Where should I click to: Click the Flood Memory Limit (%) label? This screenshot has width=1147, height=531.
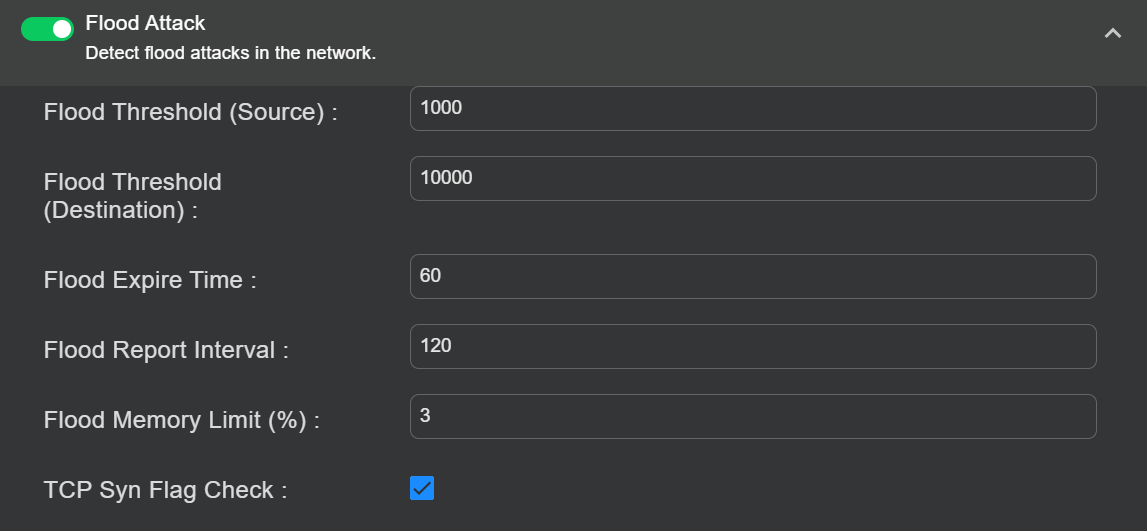pyautogui.click(x=181, y=420)
